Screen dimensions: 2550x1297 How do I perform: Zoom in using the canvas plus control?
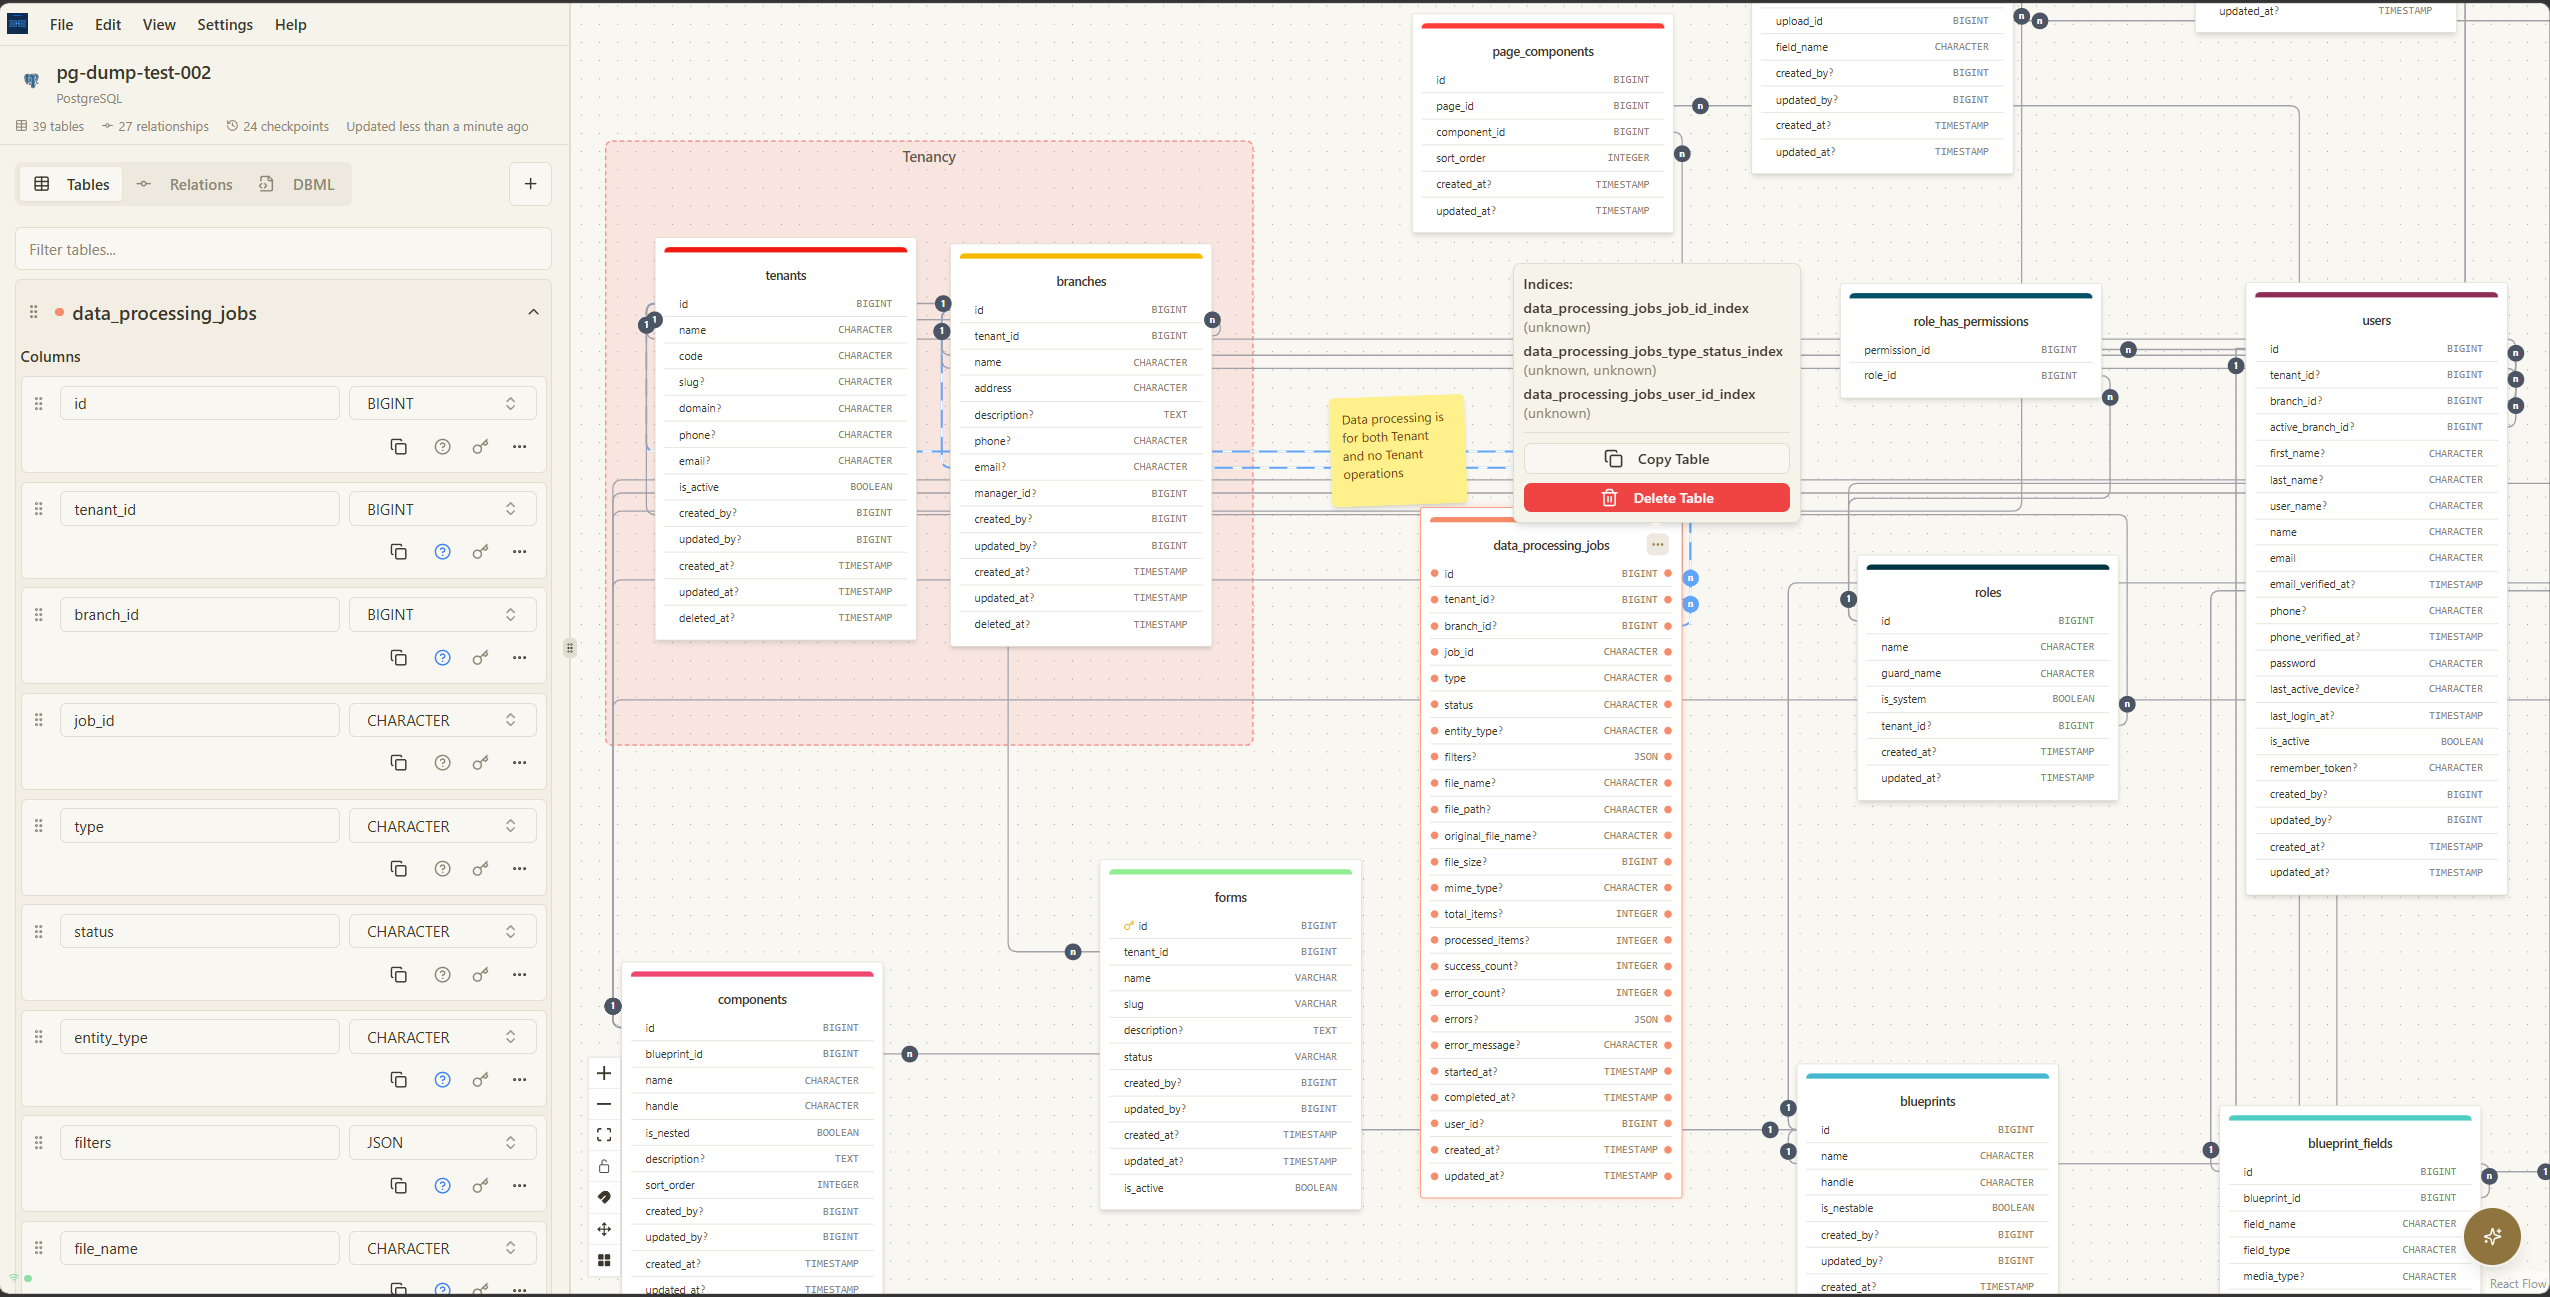(x=604, y=1073)
